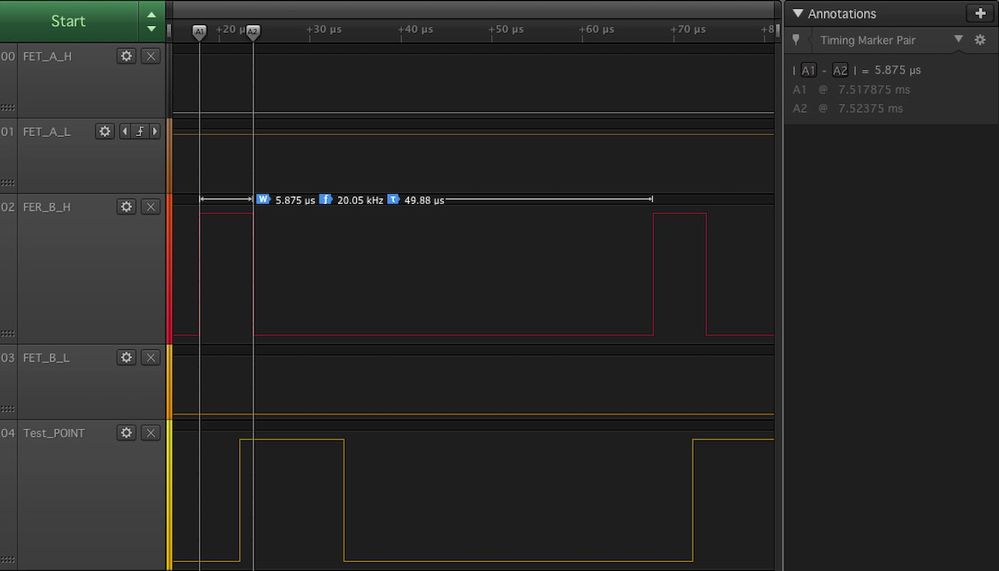Image resolution: width=999 pixels, height=571 pixels.
Task: Click the 49.88 µs period value
Action: [x=424, y=200]
